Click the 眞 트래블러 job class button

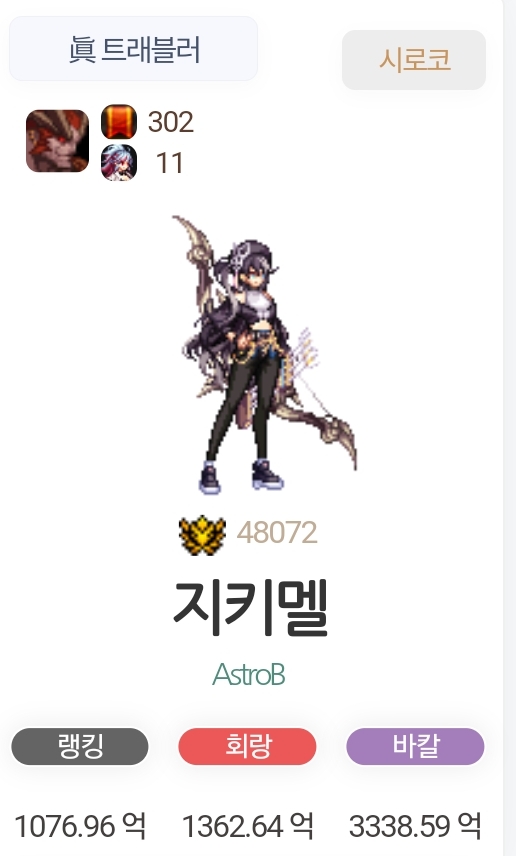pos(133,49)
